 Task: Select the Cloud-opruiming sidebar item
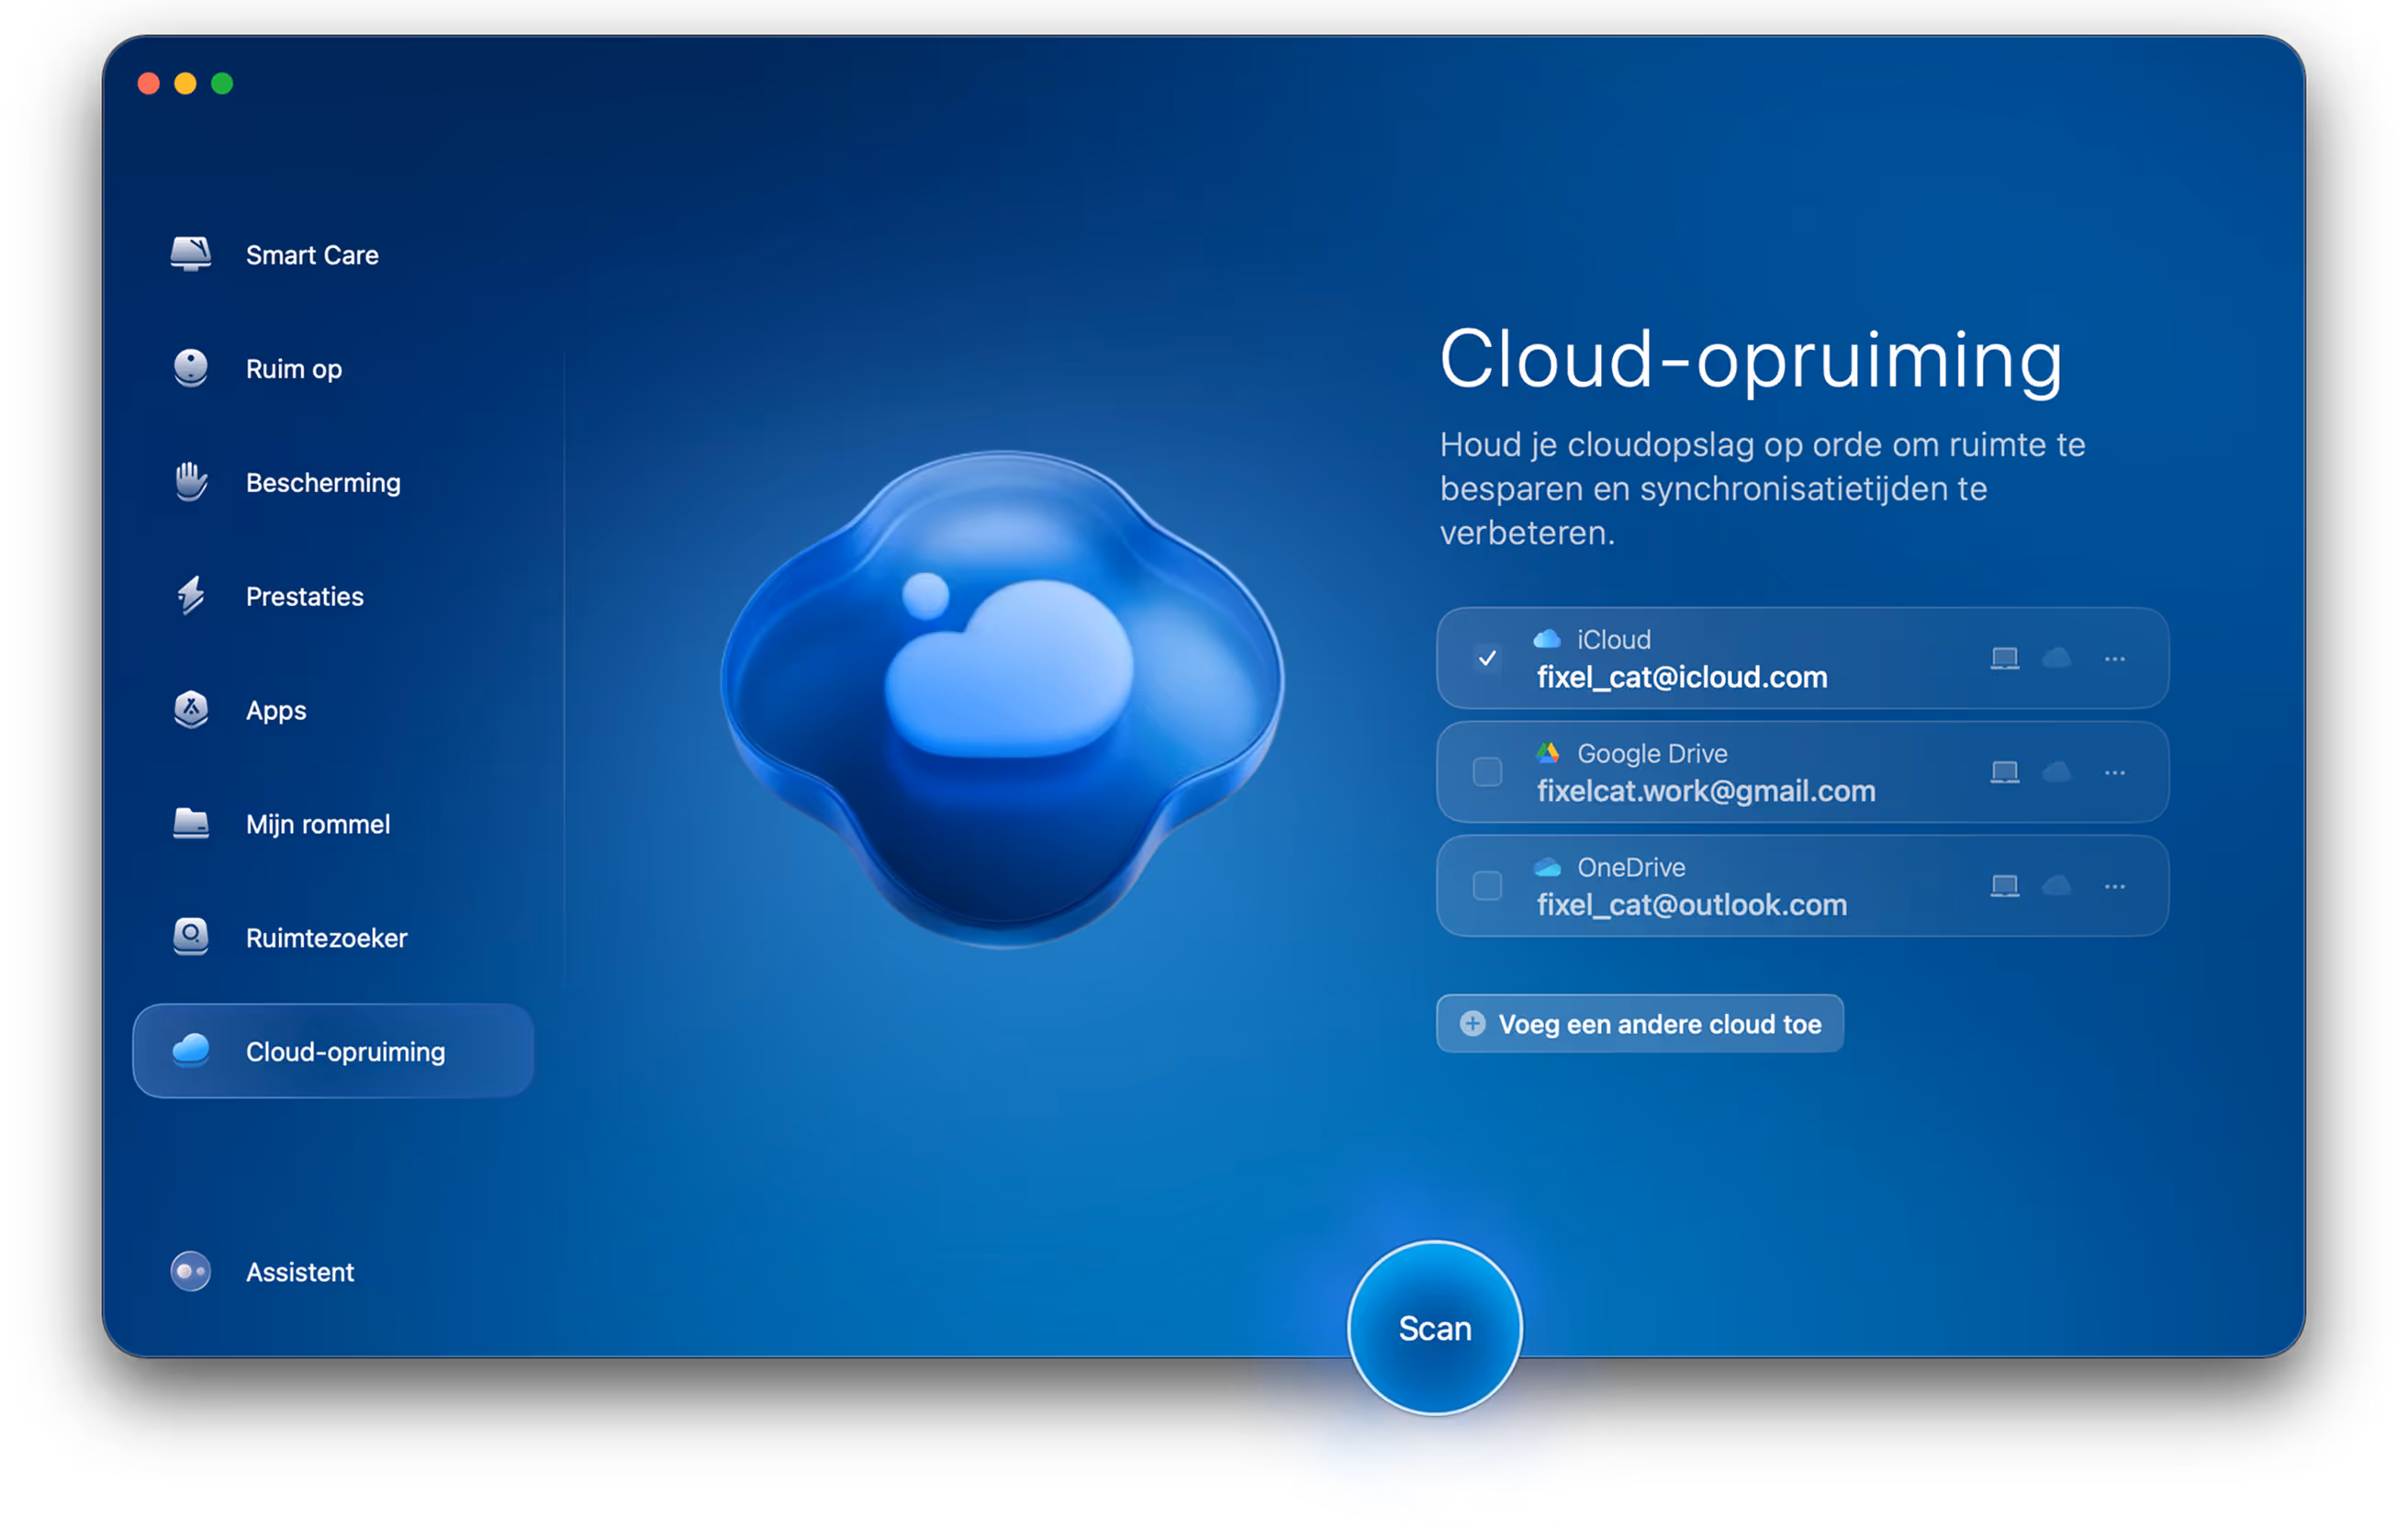[x=333, y=1051]
